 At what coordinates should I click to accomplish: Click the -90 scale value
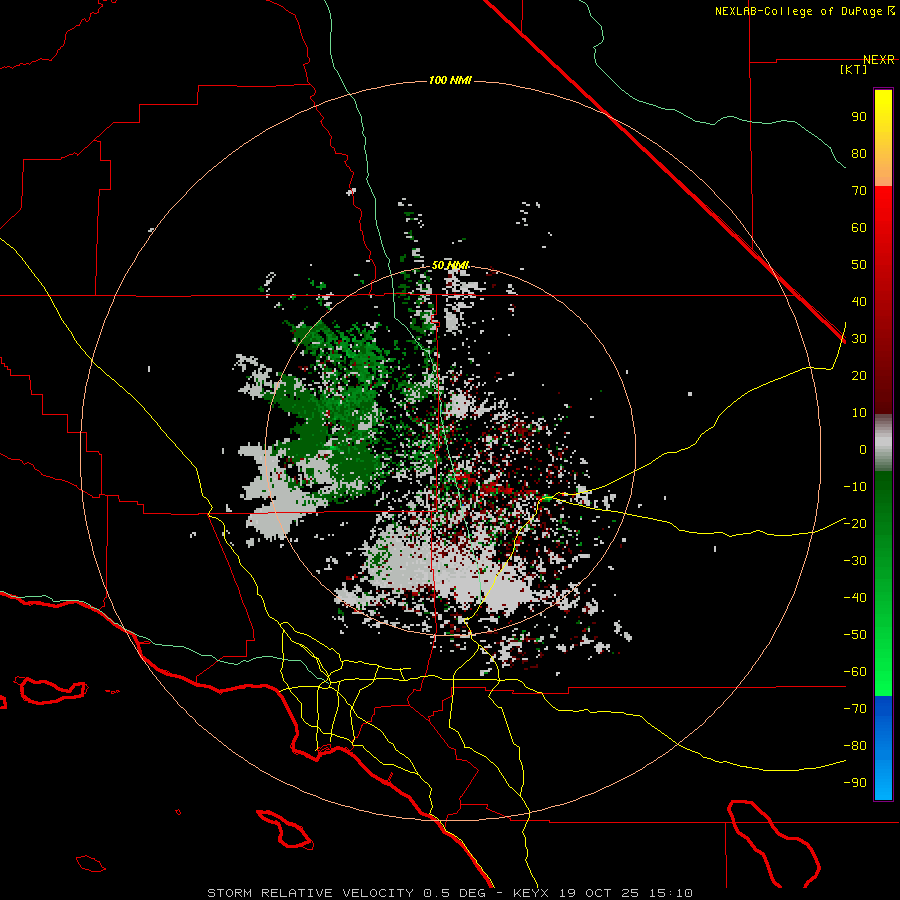855,783
